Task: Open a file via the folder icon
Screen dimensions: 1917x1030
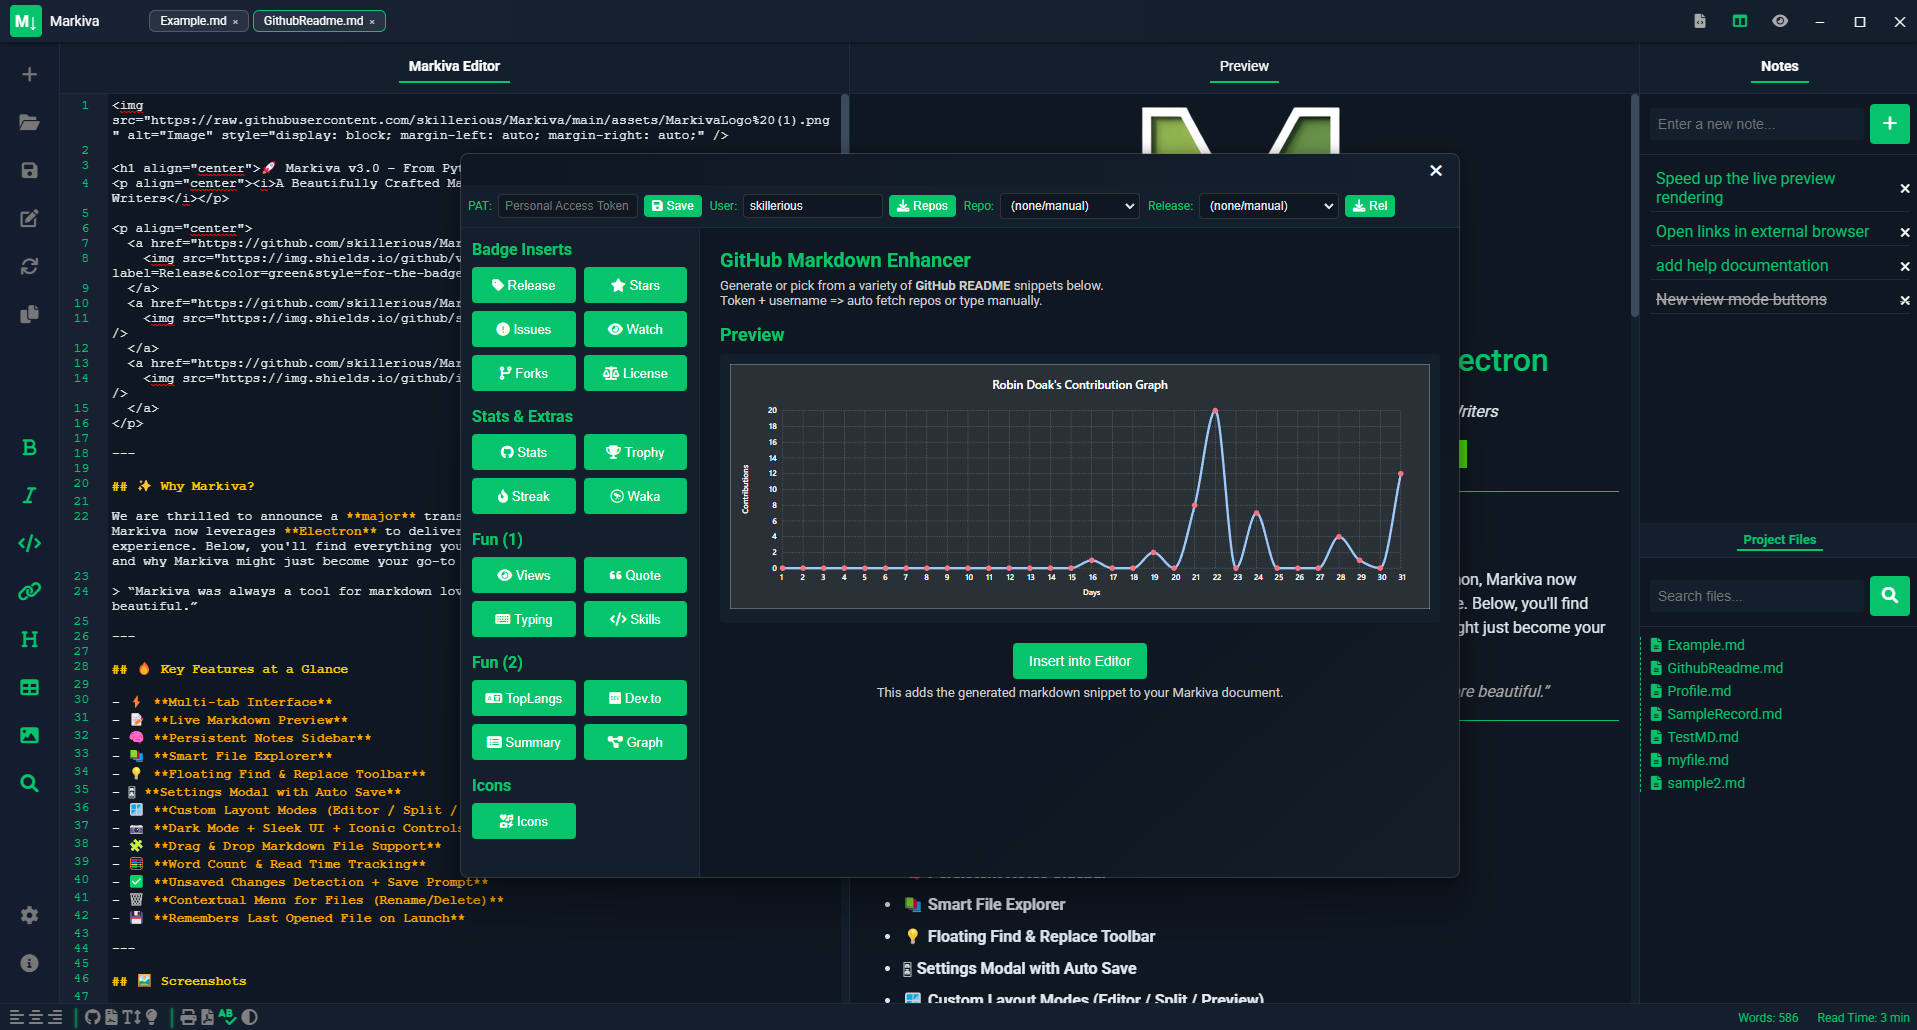Action: pos(30,122)
